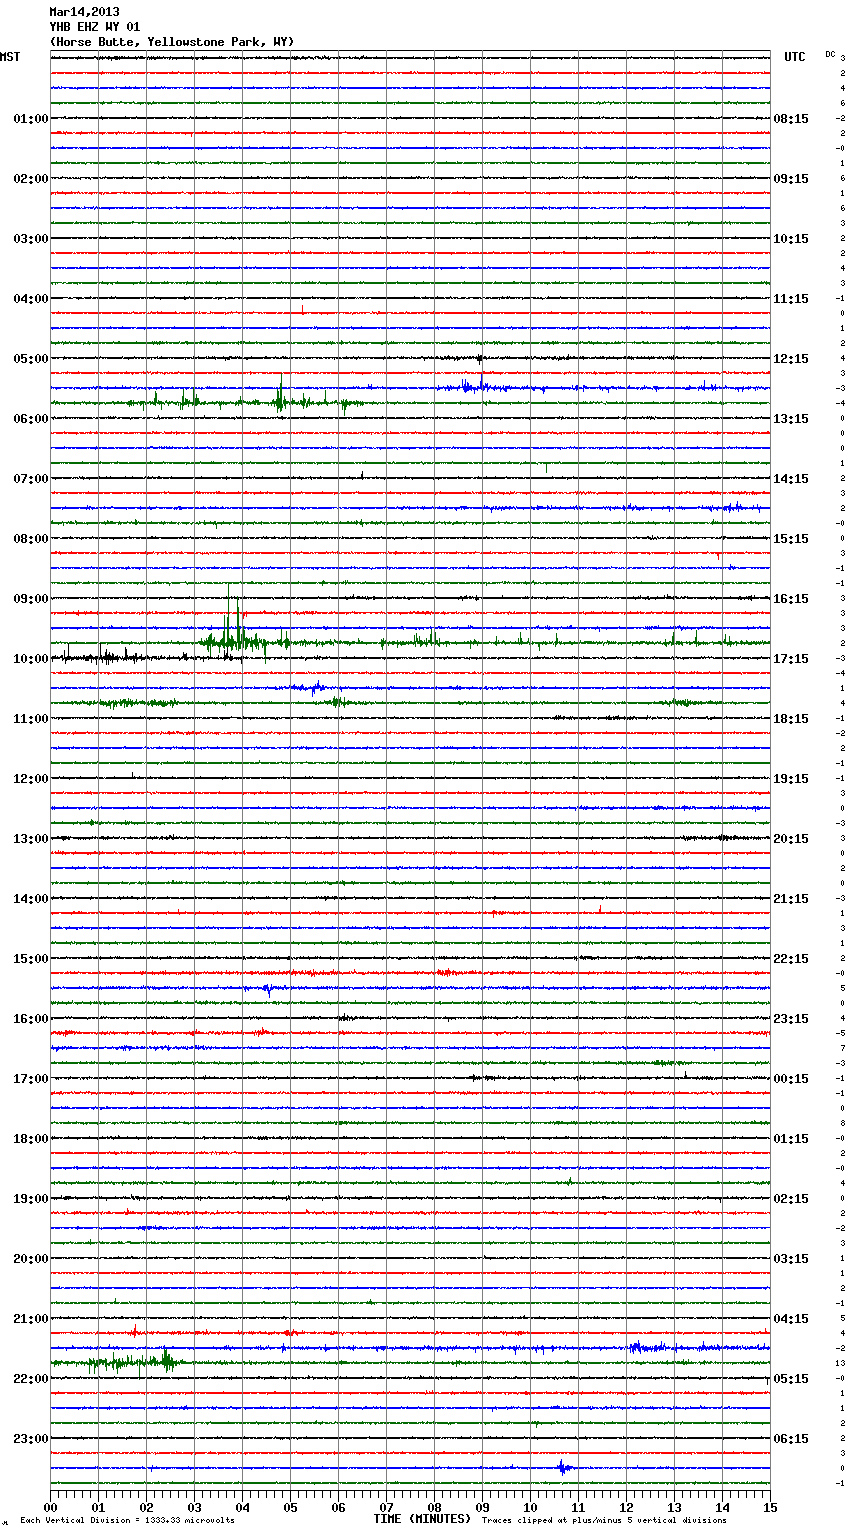Click the Each Vertical Division microvolts note
The image size is (850, 1534).
pyautogui.click(x=127, y=1521)
